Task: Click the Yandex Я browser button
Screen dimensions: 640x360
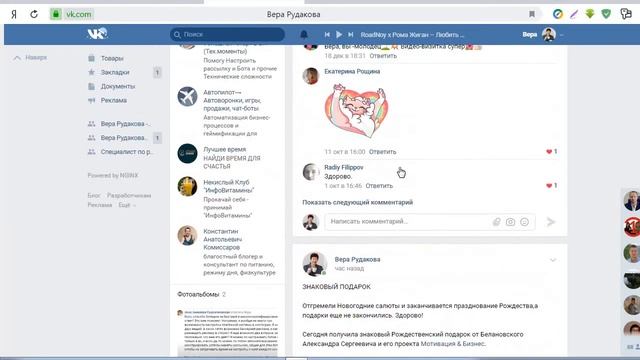Action: [14, 14]
